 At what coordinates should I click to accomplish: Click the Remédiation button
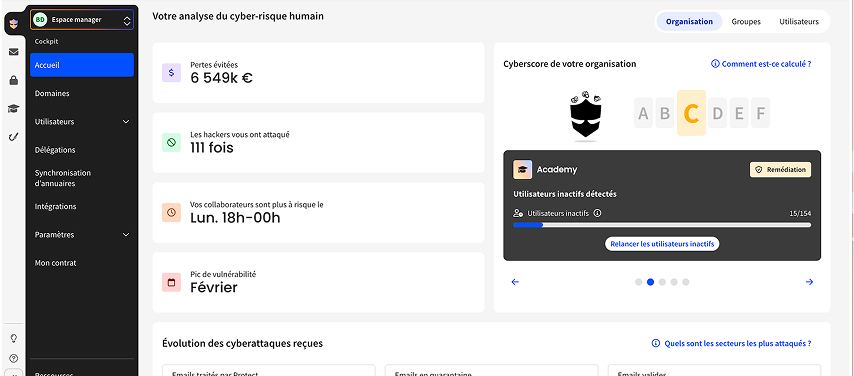click(x=780, y=169)
